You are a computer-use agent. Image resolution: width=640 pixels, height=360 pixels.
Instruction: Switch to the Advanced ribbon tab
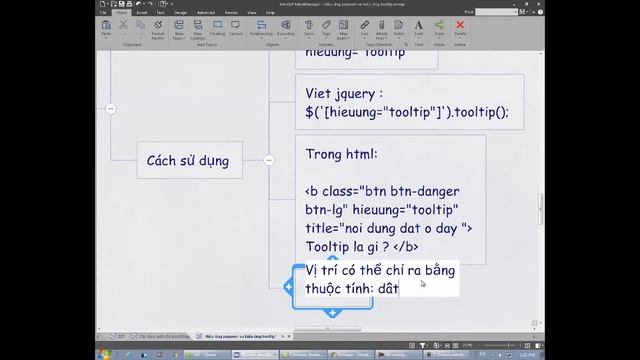coord(206,13)
